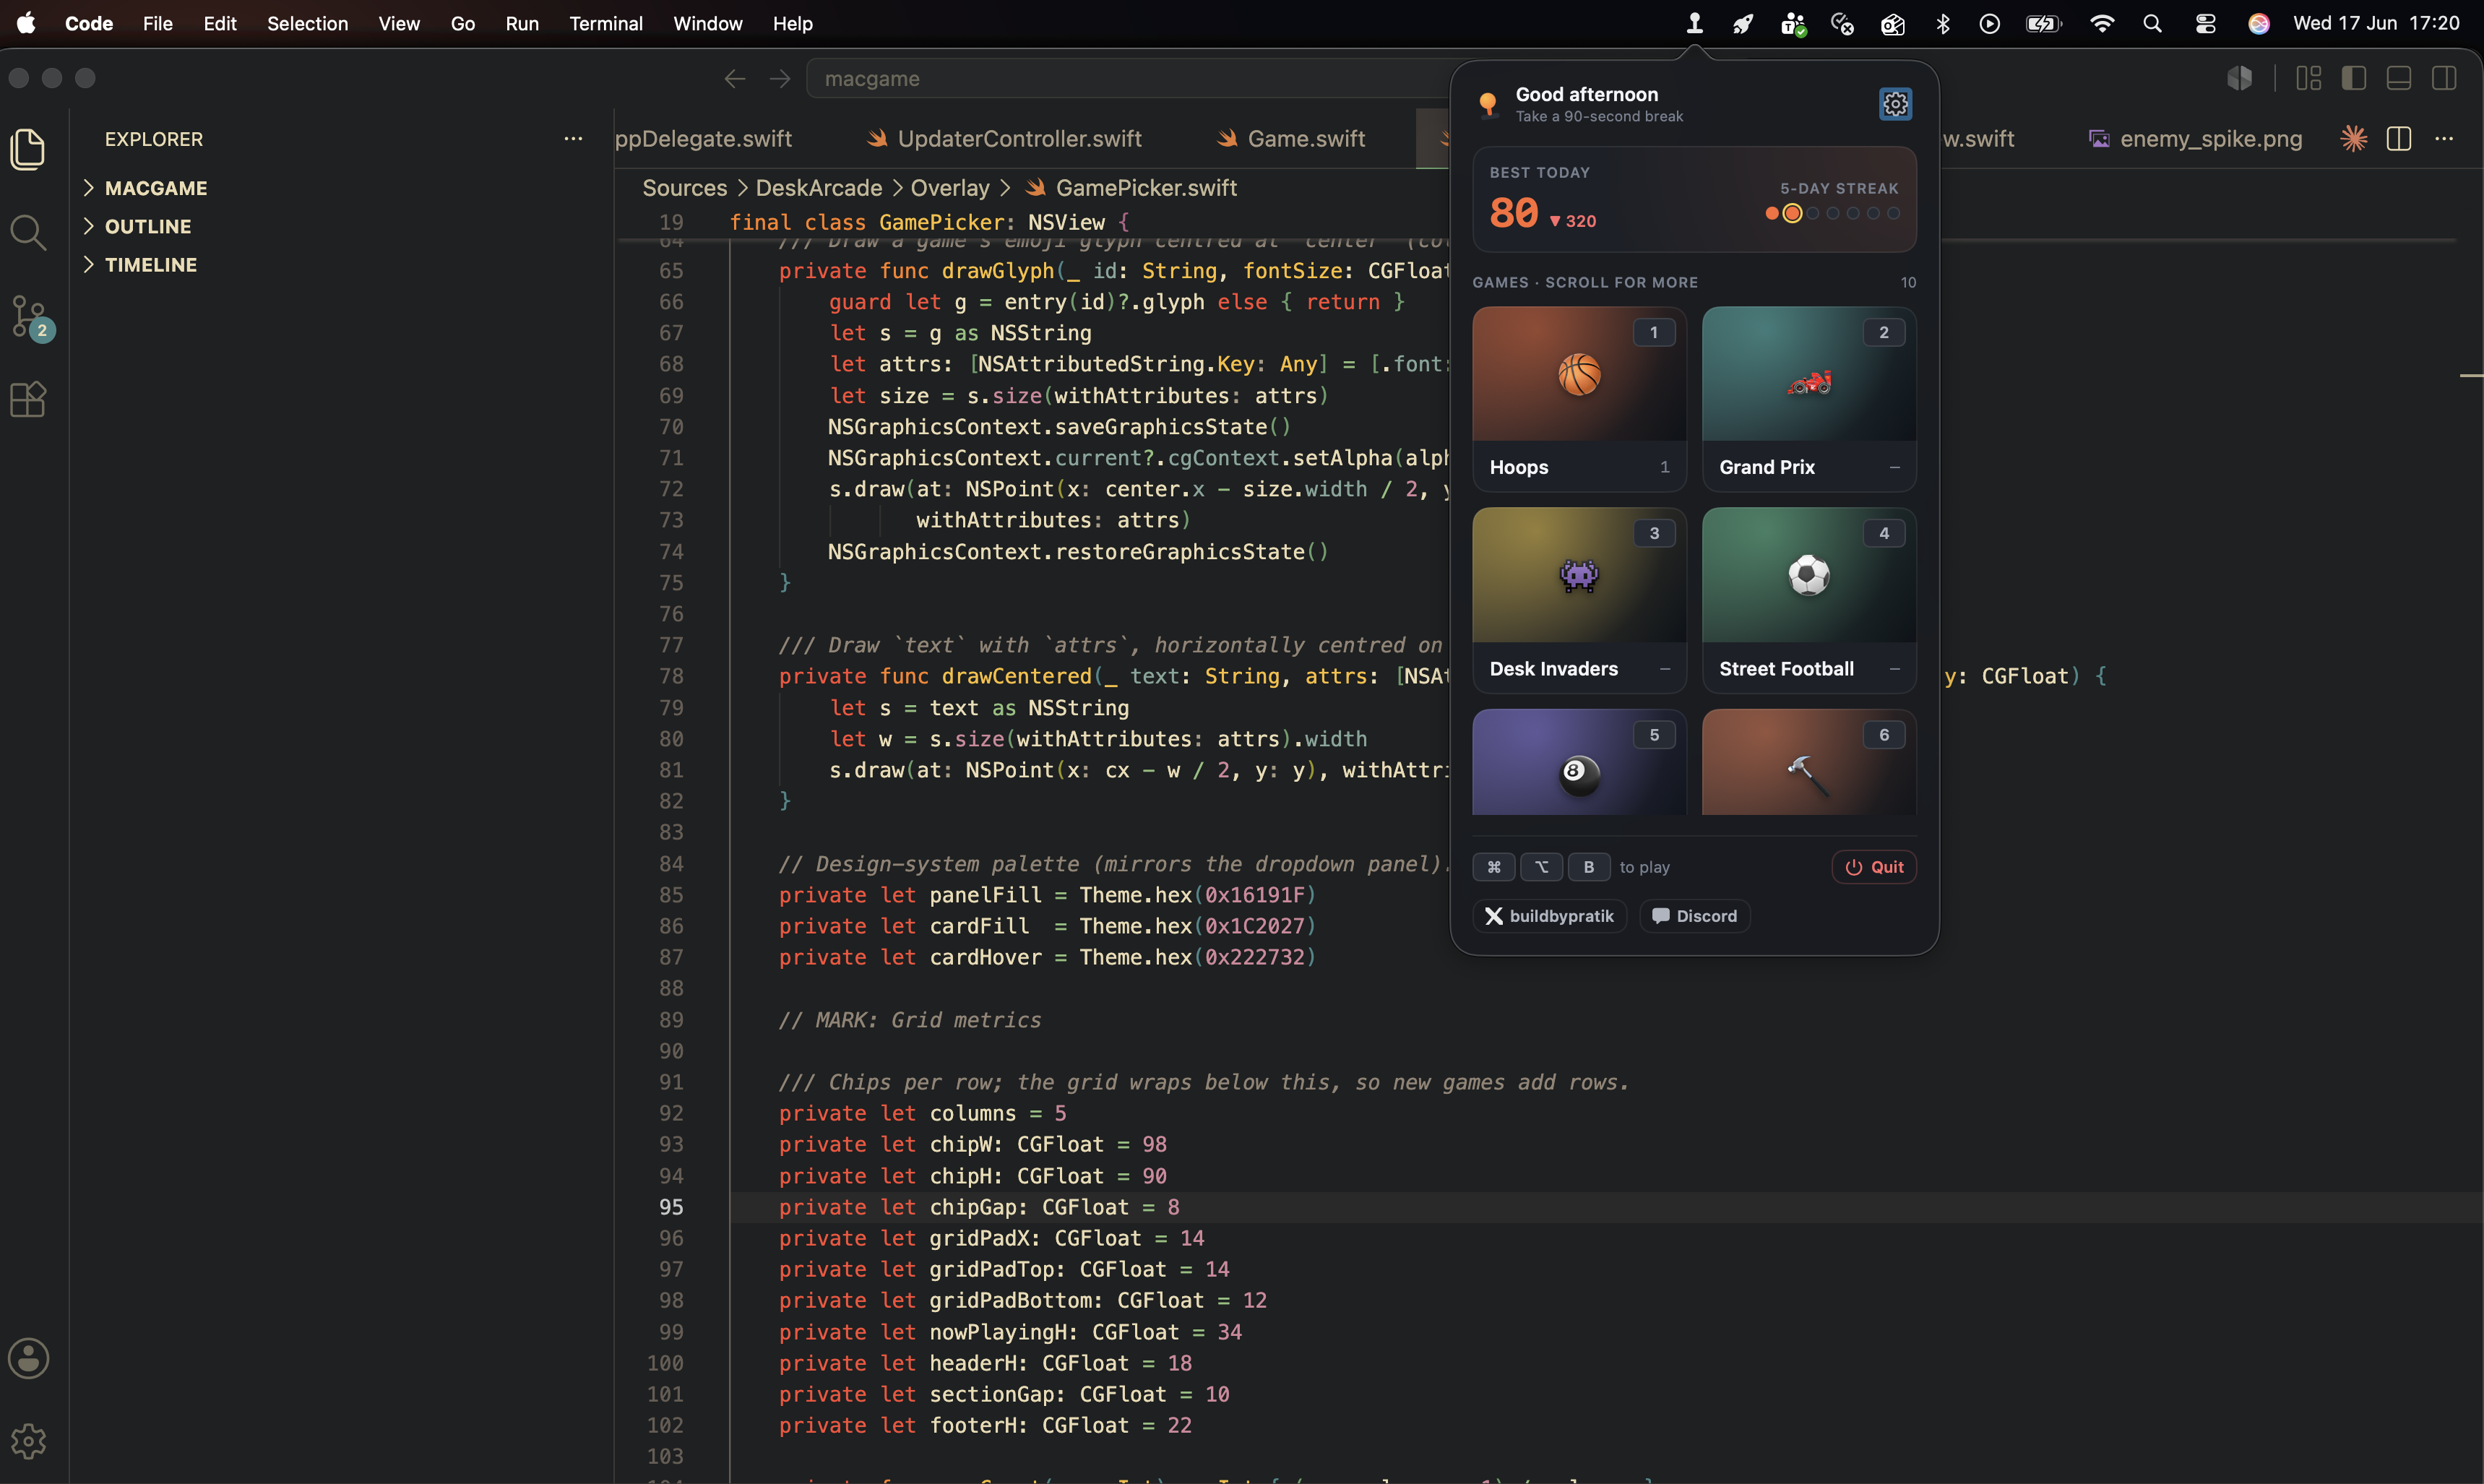Open the Accounts menu icon
Viewport: 2484px width, 1484px height.
point(28,1358)
